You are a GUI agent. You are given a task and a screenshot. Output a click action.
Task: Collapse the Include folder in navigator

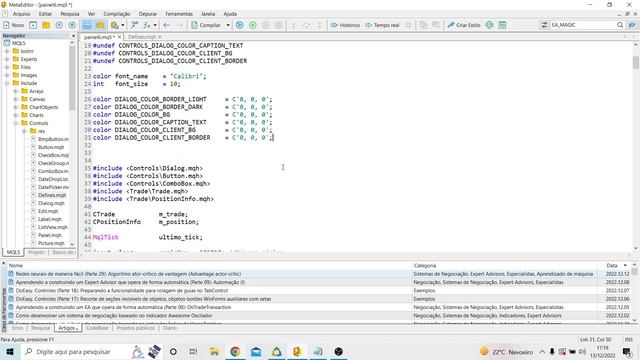(7, 83)
